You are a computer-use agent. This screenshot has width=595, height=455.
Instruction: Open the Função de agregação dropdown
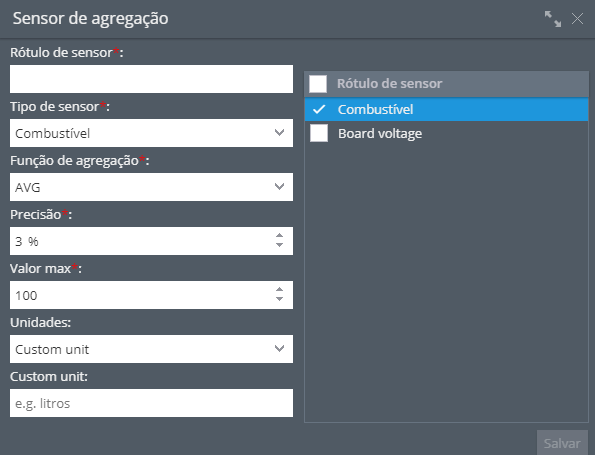(151, 187)
